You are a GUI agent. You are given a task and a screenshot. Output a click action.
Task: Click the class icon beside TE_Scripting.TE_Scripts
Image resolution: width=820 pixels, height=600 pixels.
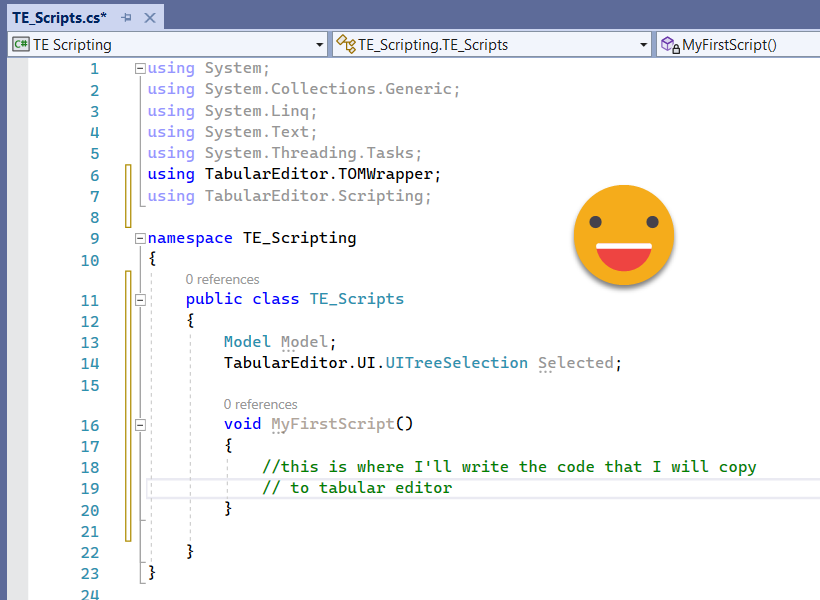[x=346, y=44]
